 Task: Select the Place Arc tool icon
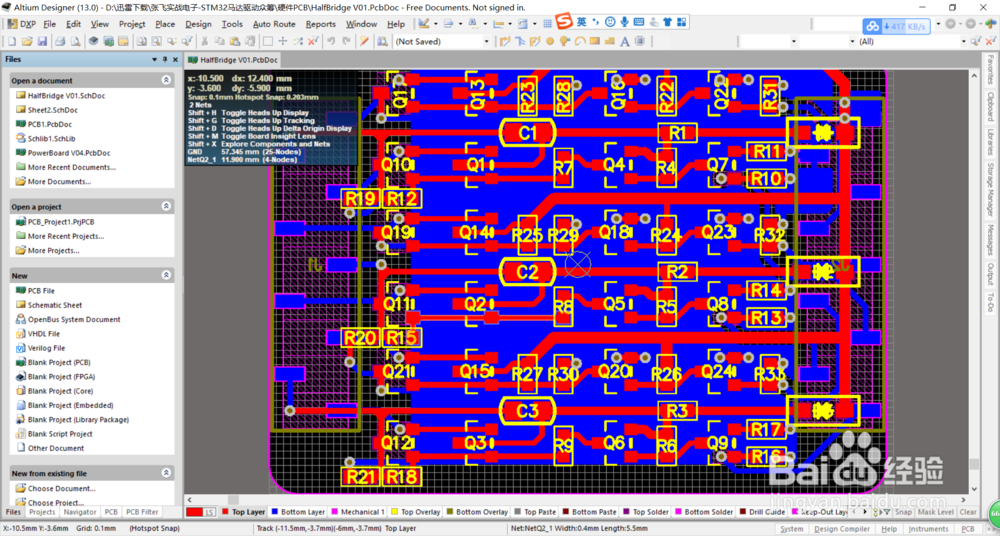click(x=580, y=41)
